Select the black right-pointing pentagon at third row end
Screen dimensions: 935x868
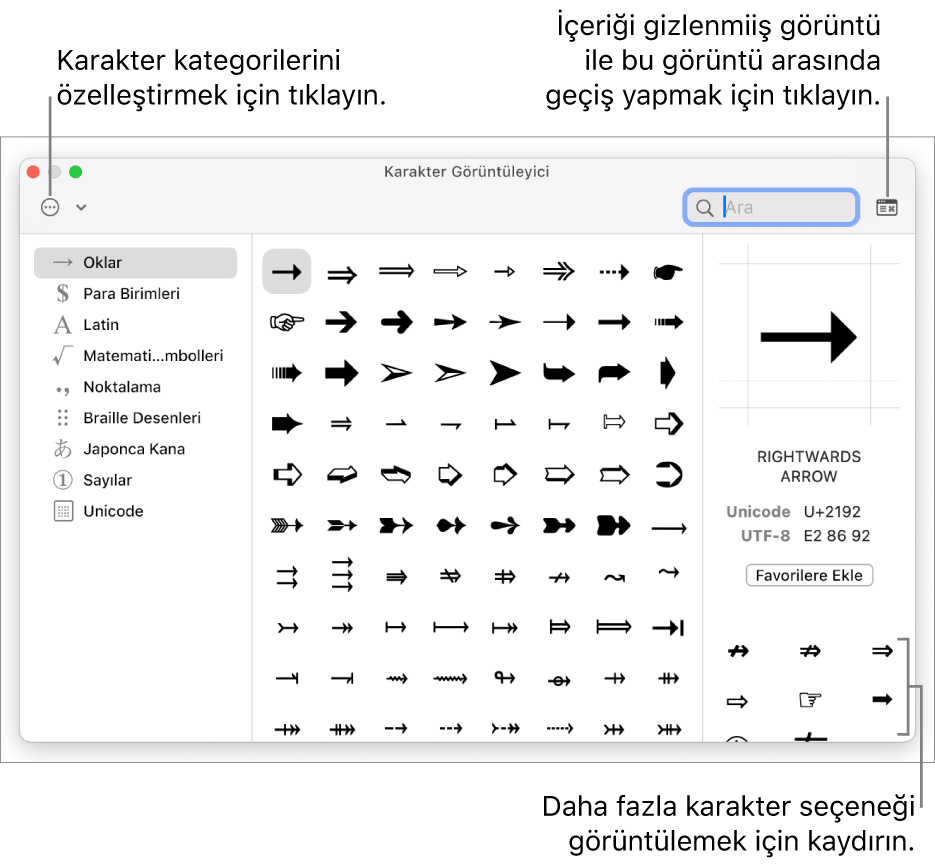pos(668,373)
